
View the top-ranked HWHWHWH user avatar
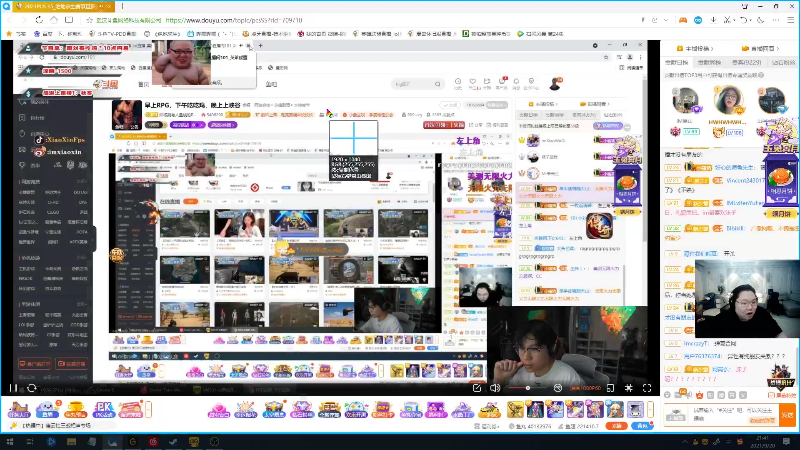pos(729,99)
